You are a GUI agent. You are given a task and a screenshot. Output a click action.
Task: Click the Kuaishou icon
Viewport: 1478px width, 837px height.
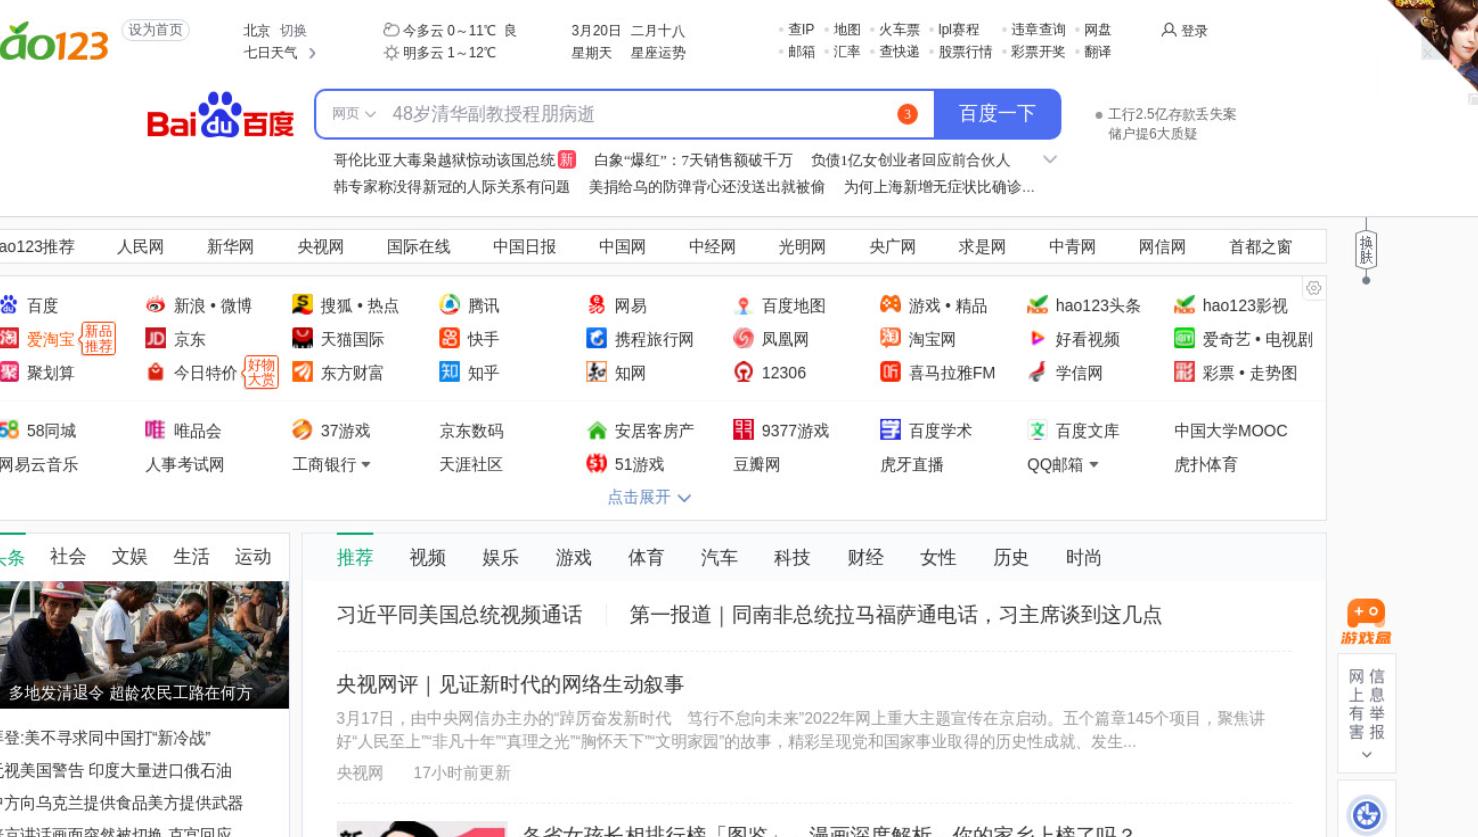(x=450, y=338)
